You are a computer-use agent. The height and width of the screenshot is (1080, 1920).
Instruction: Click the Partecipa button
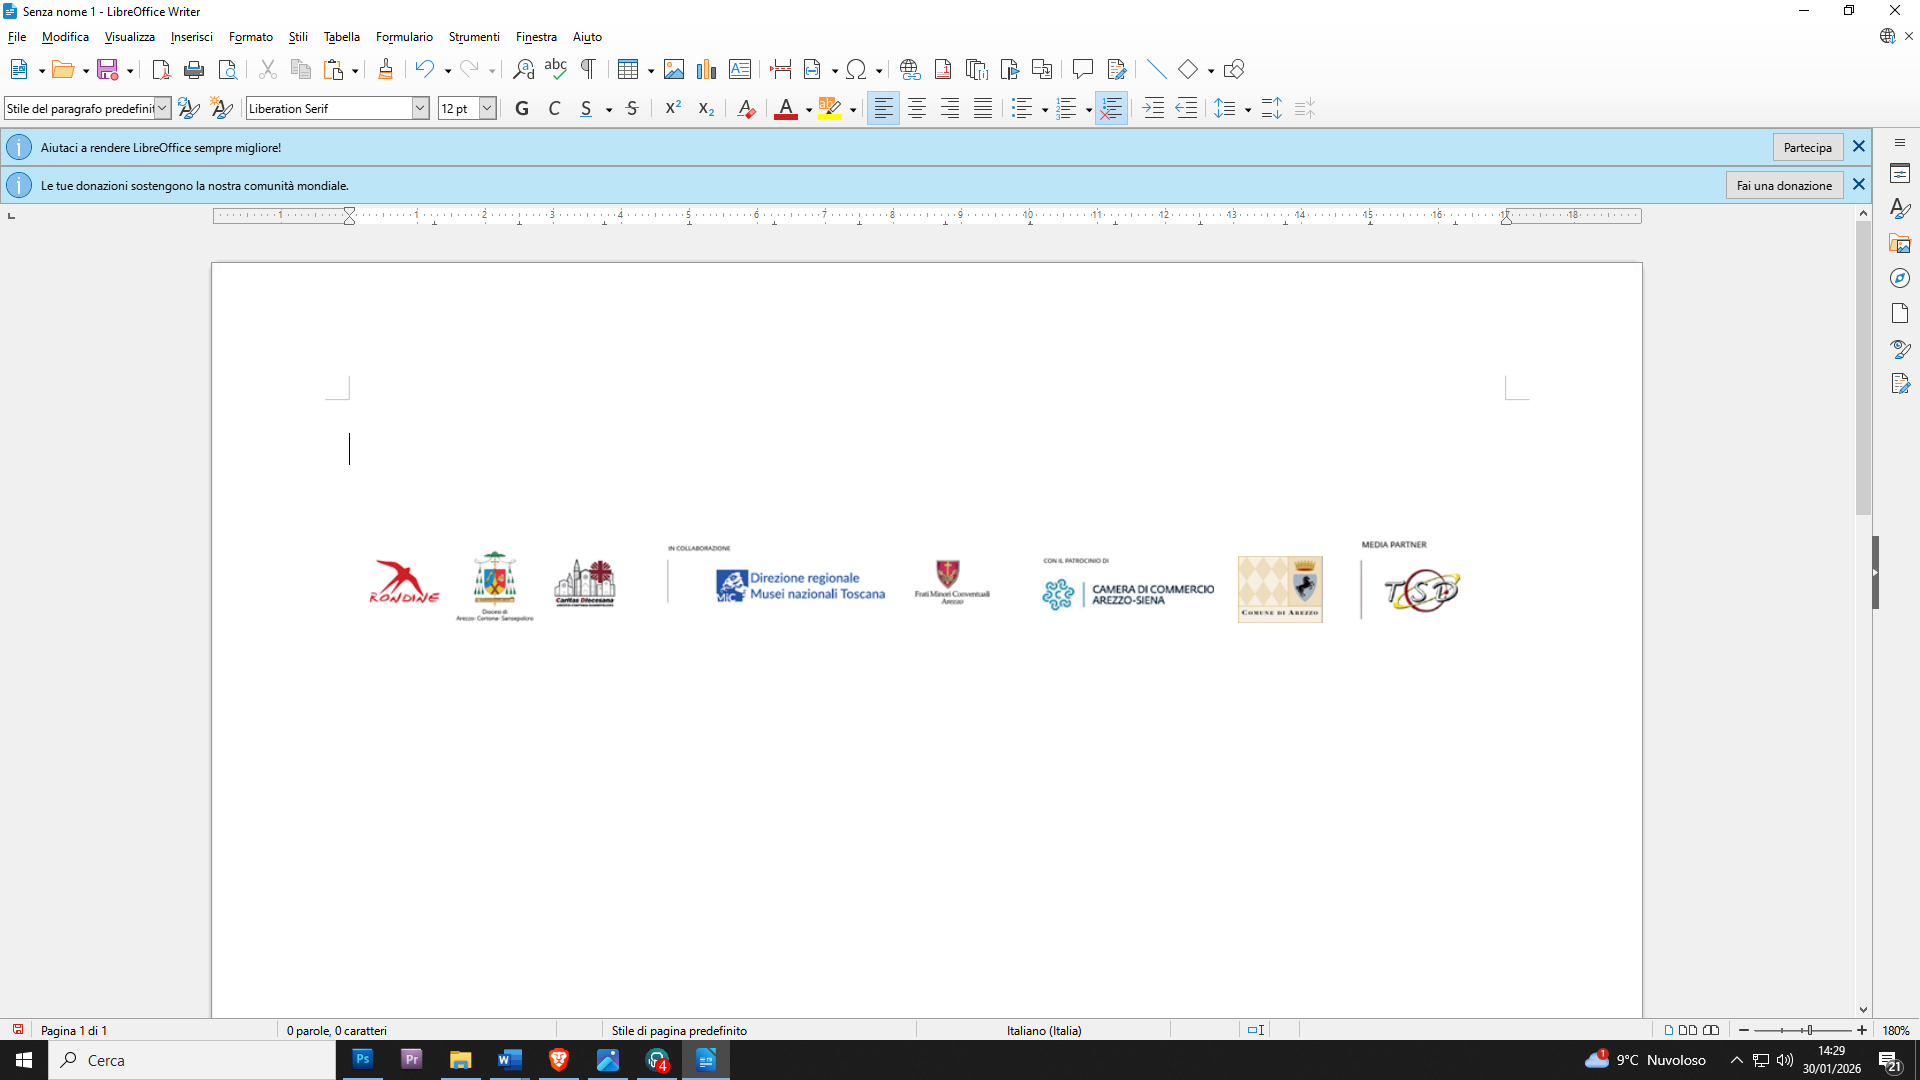tap(1807, 147)
